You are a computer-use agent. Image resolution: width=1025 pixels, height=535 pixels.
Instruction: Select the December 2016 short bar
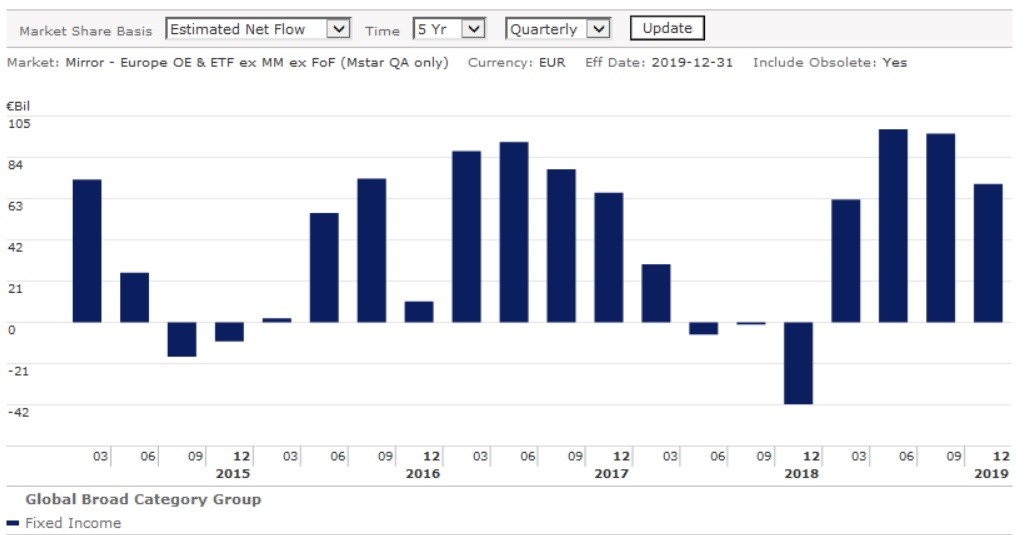pyautogui.click(x=419, y=312)
